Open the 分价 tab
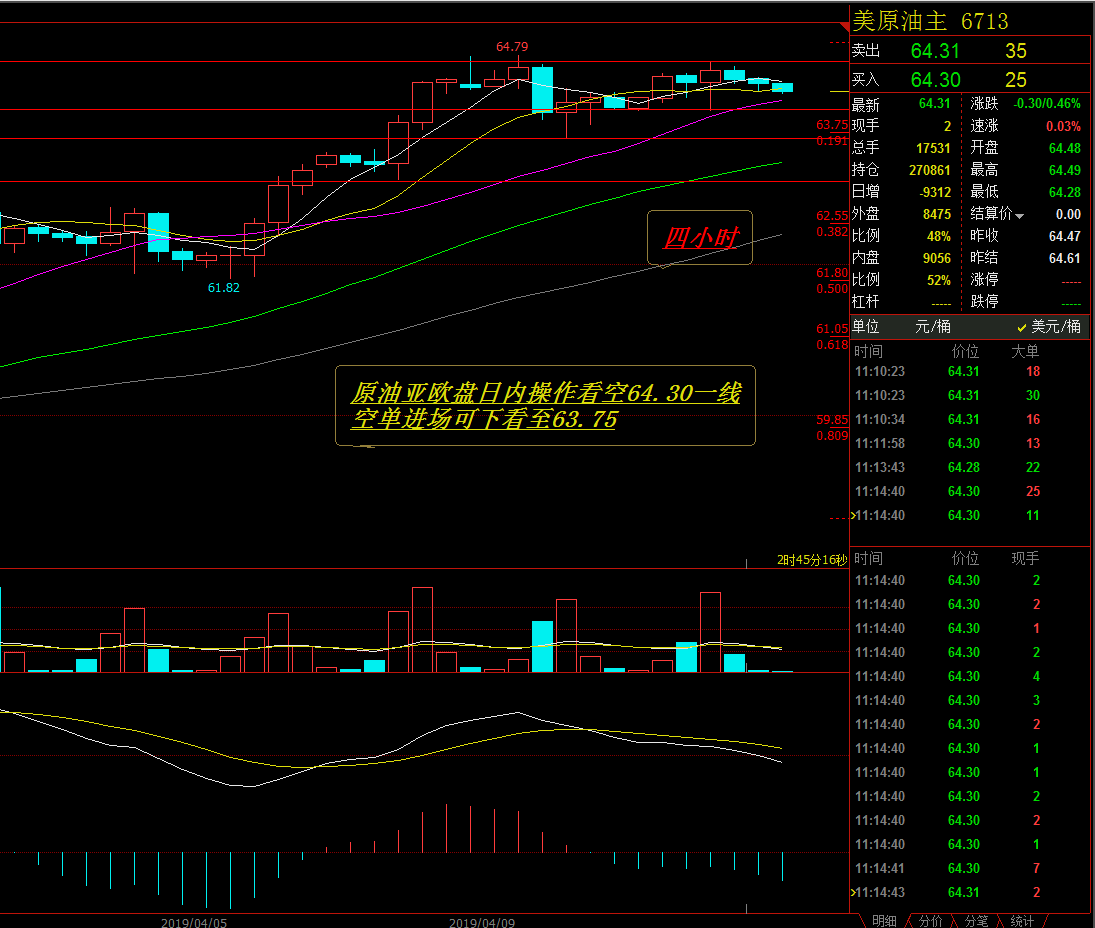Image resolution: width=1095 pixels, height=928 pixels. click(x=930, y=920)
